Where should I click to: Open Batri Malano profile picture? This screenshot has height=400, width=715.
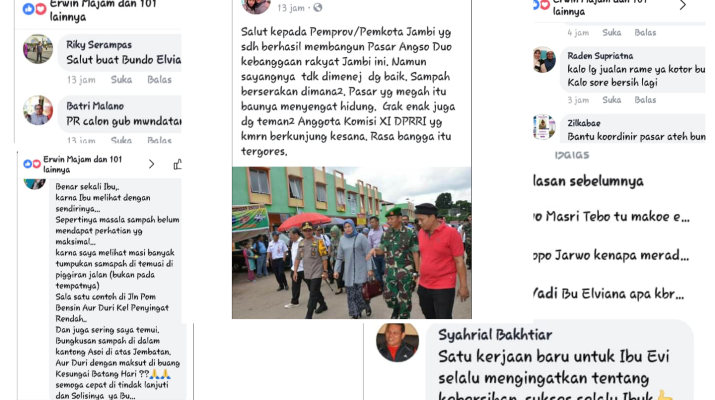(x=38, y=110)
